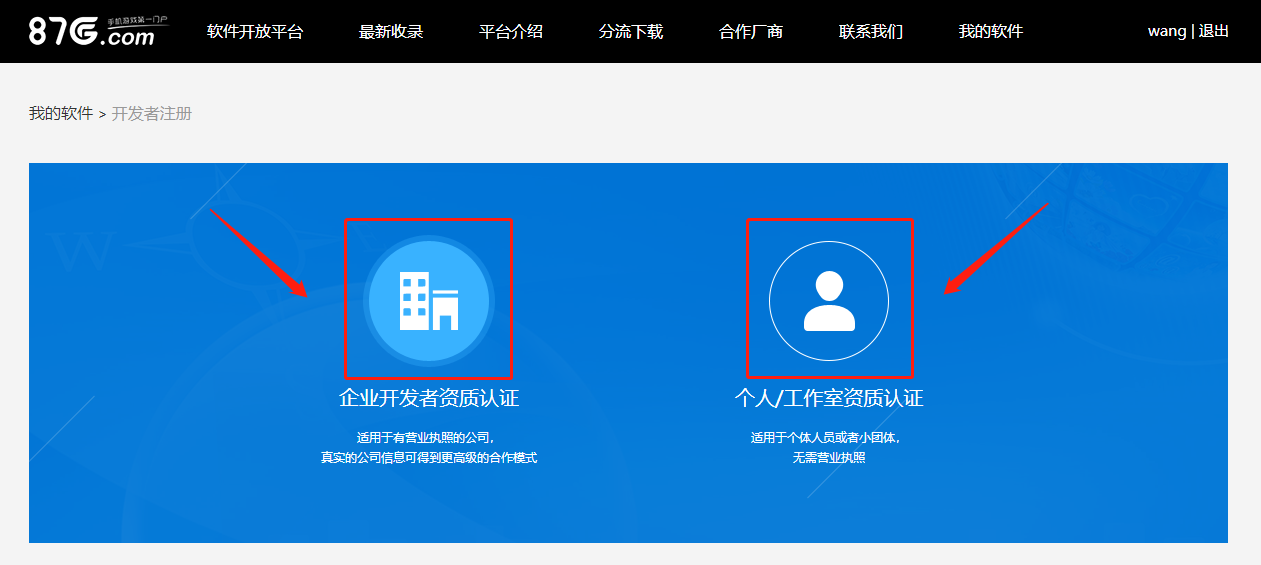The image size is (1261, 565).
Task: Click the 开发者注册 breadcrumb text
Action: click(152, 114)
